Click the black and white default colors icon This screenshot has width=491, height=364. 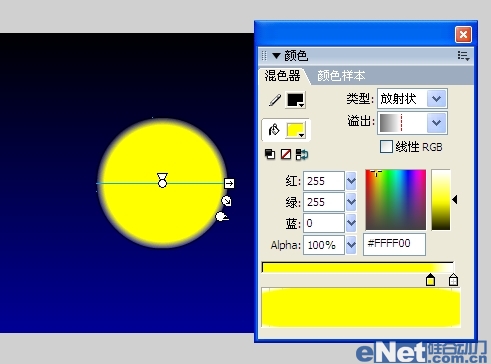[270, 154]
